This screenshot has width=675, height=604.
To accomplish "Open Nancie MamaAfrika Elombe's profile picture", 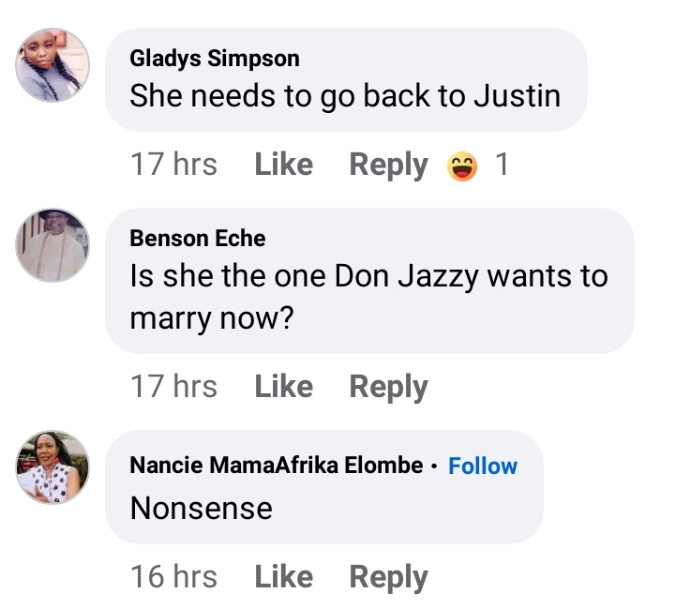I will pyautogui.click(x=53, y=467).
